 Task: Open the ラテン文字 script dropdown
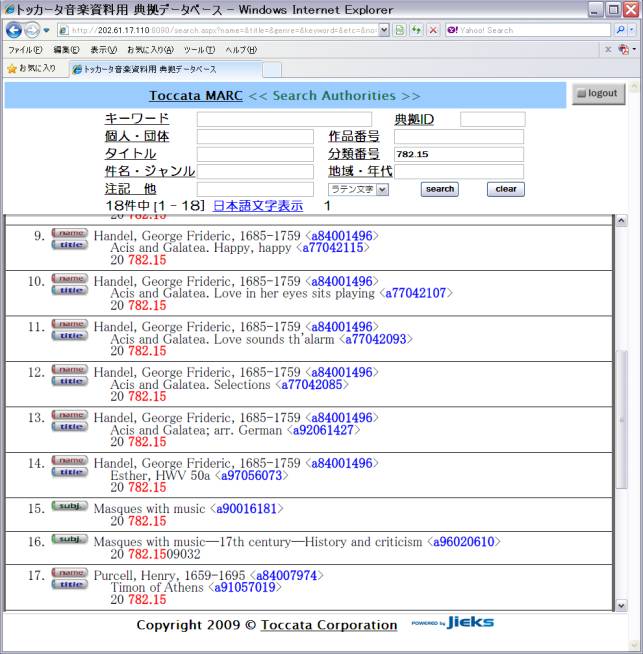point(359,190)
